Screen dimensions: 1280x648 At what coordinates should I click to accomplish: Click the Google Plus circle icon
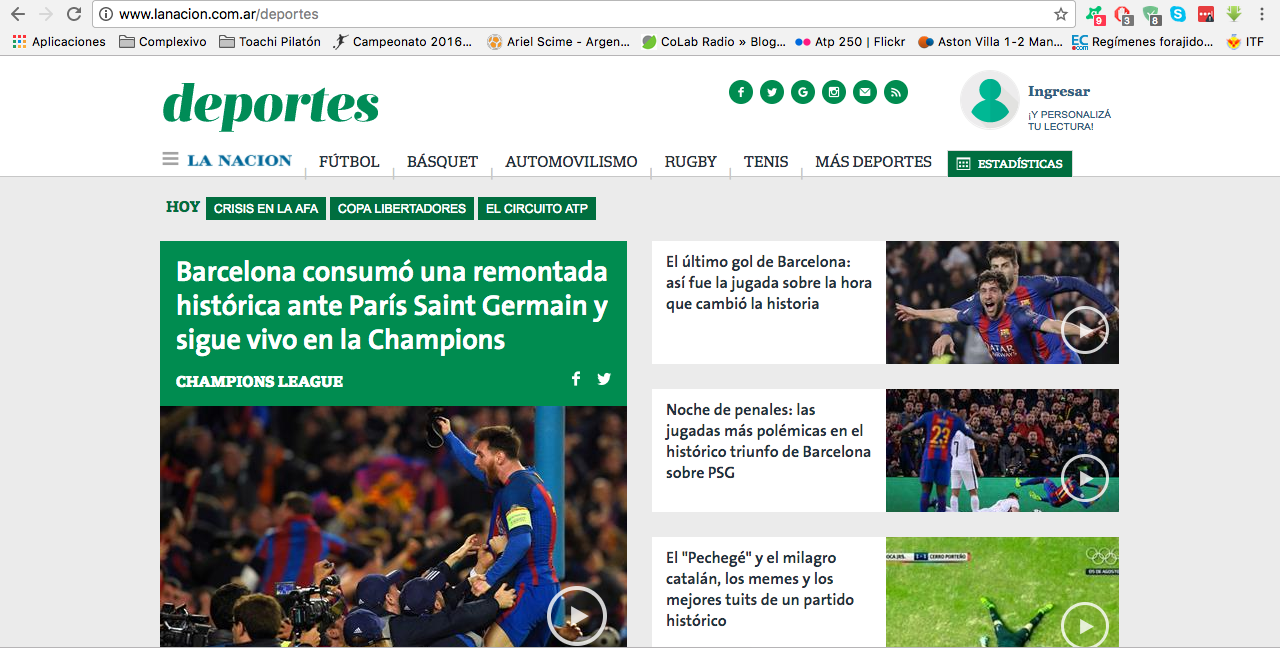[803, 92]
